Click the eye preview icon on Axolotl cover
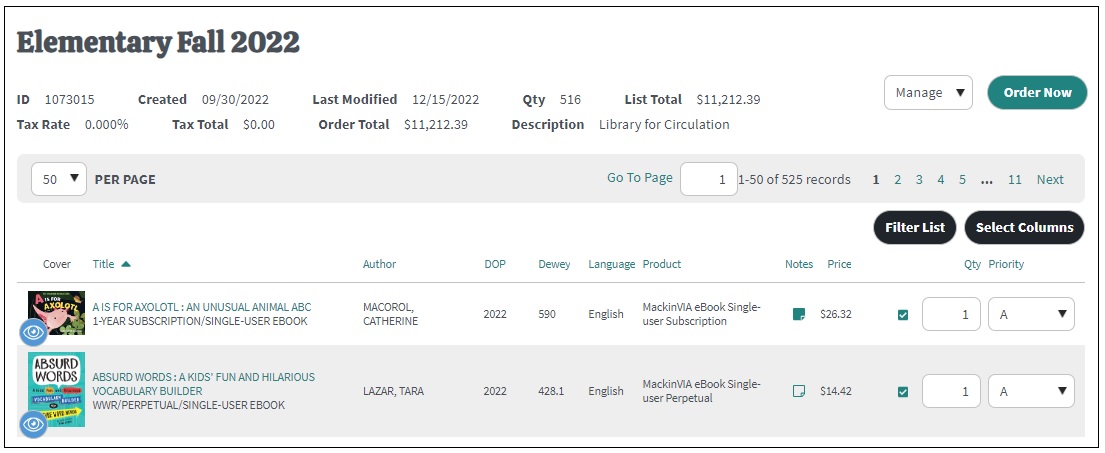The width and height of the screenshot is (1105, 453). coord(33,333)
